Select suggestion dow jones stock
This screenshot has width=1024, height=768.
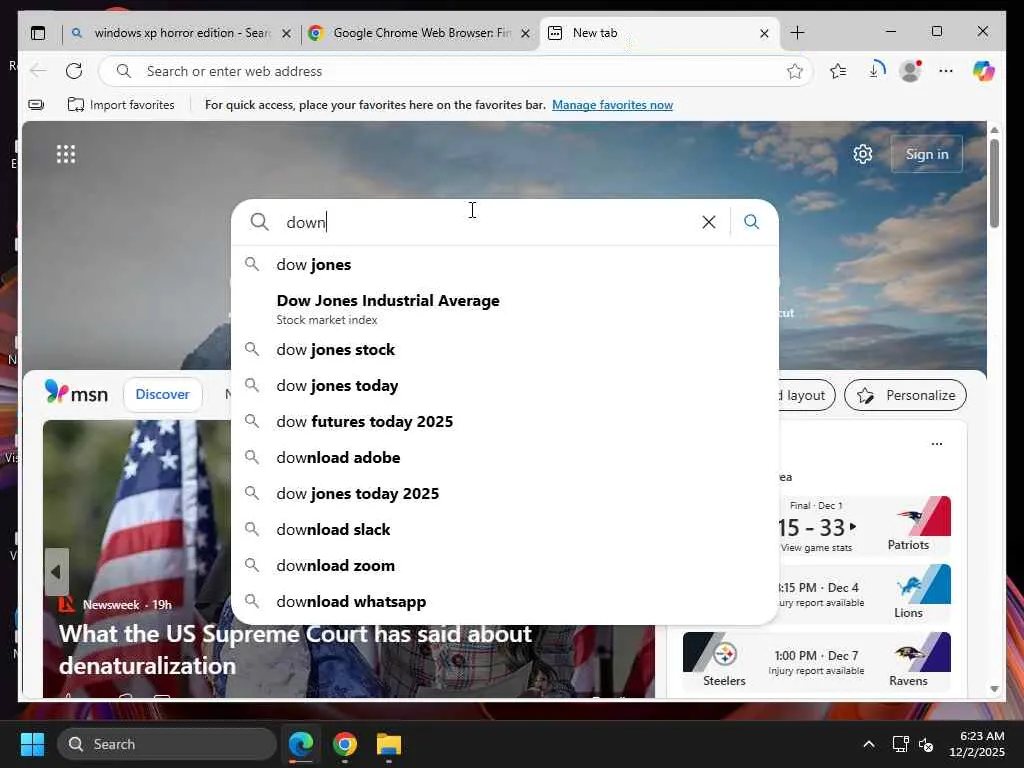(505, 349)
